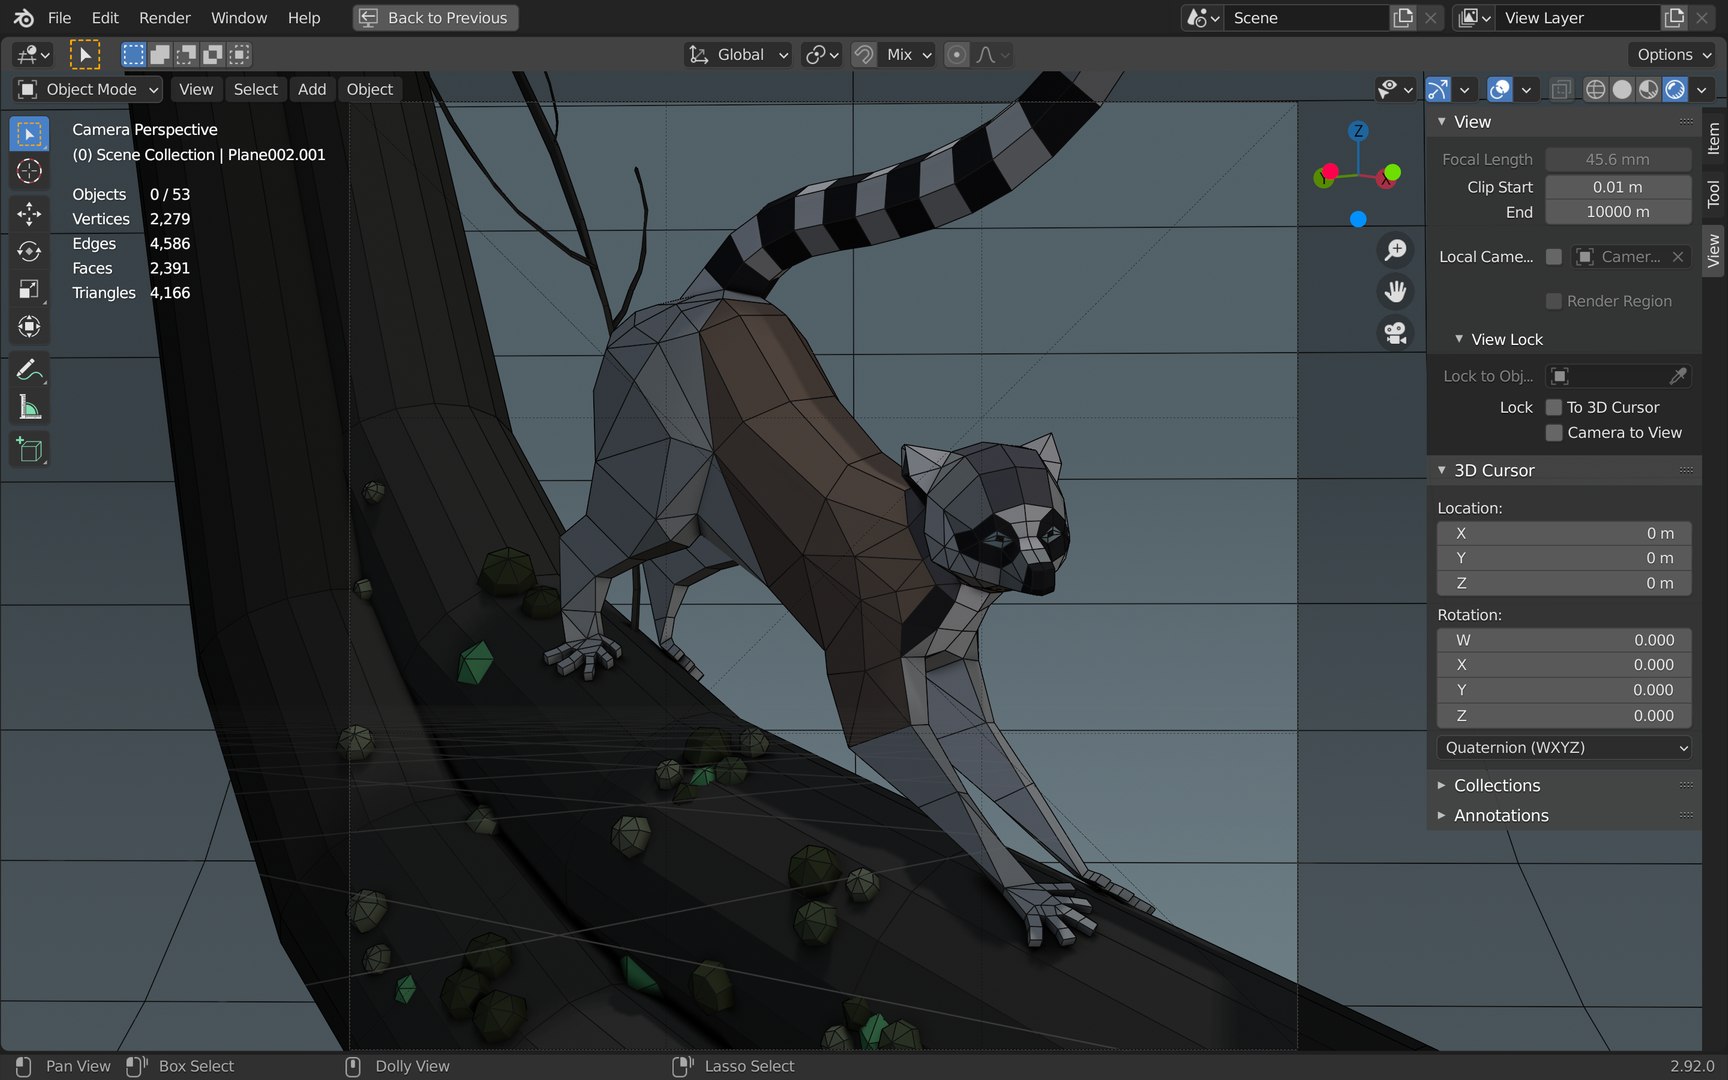Click the Pan view hand icon
Screen dimensions: 1728x1080
(1395, 291)
